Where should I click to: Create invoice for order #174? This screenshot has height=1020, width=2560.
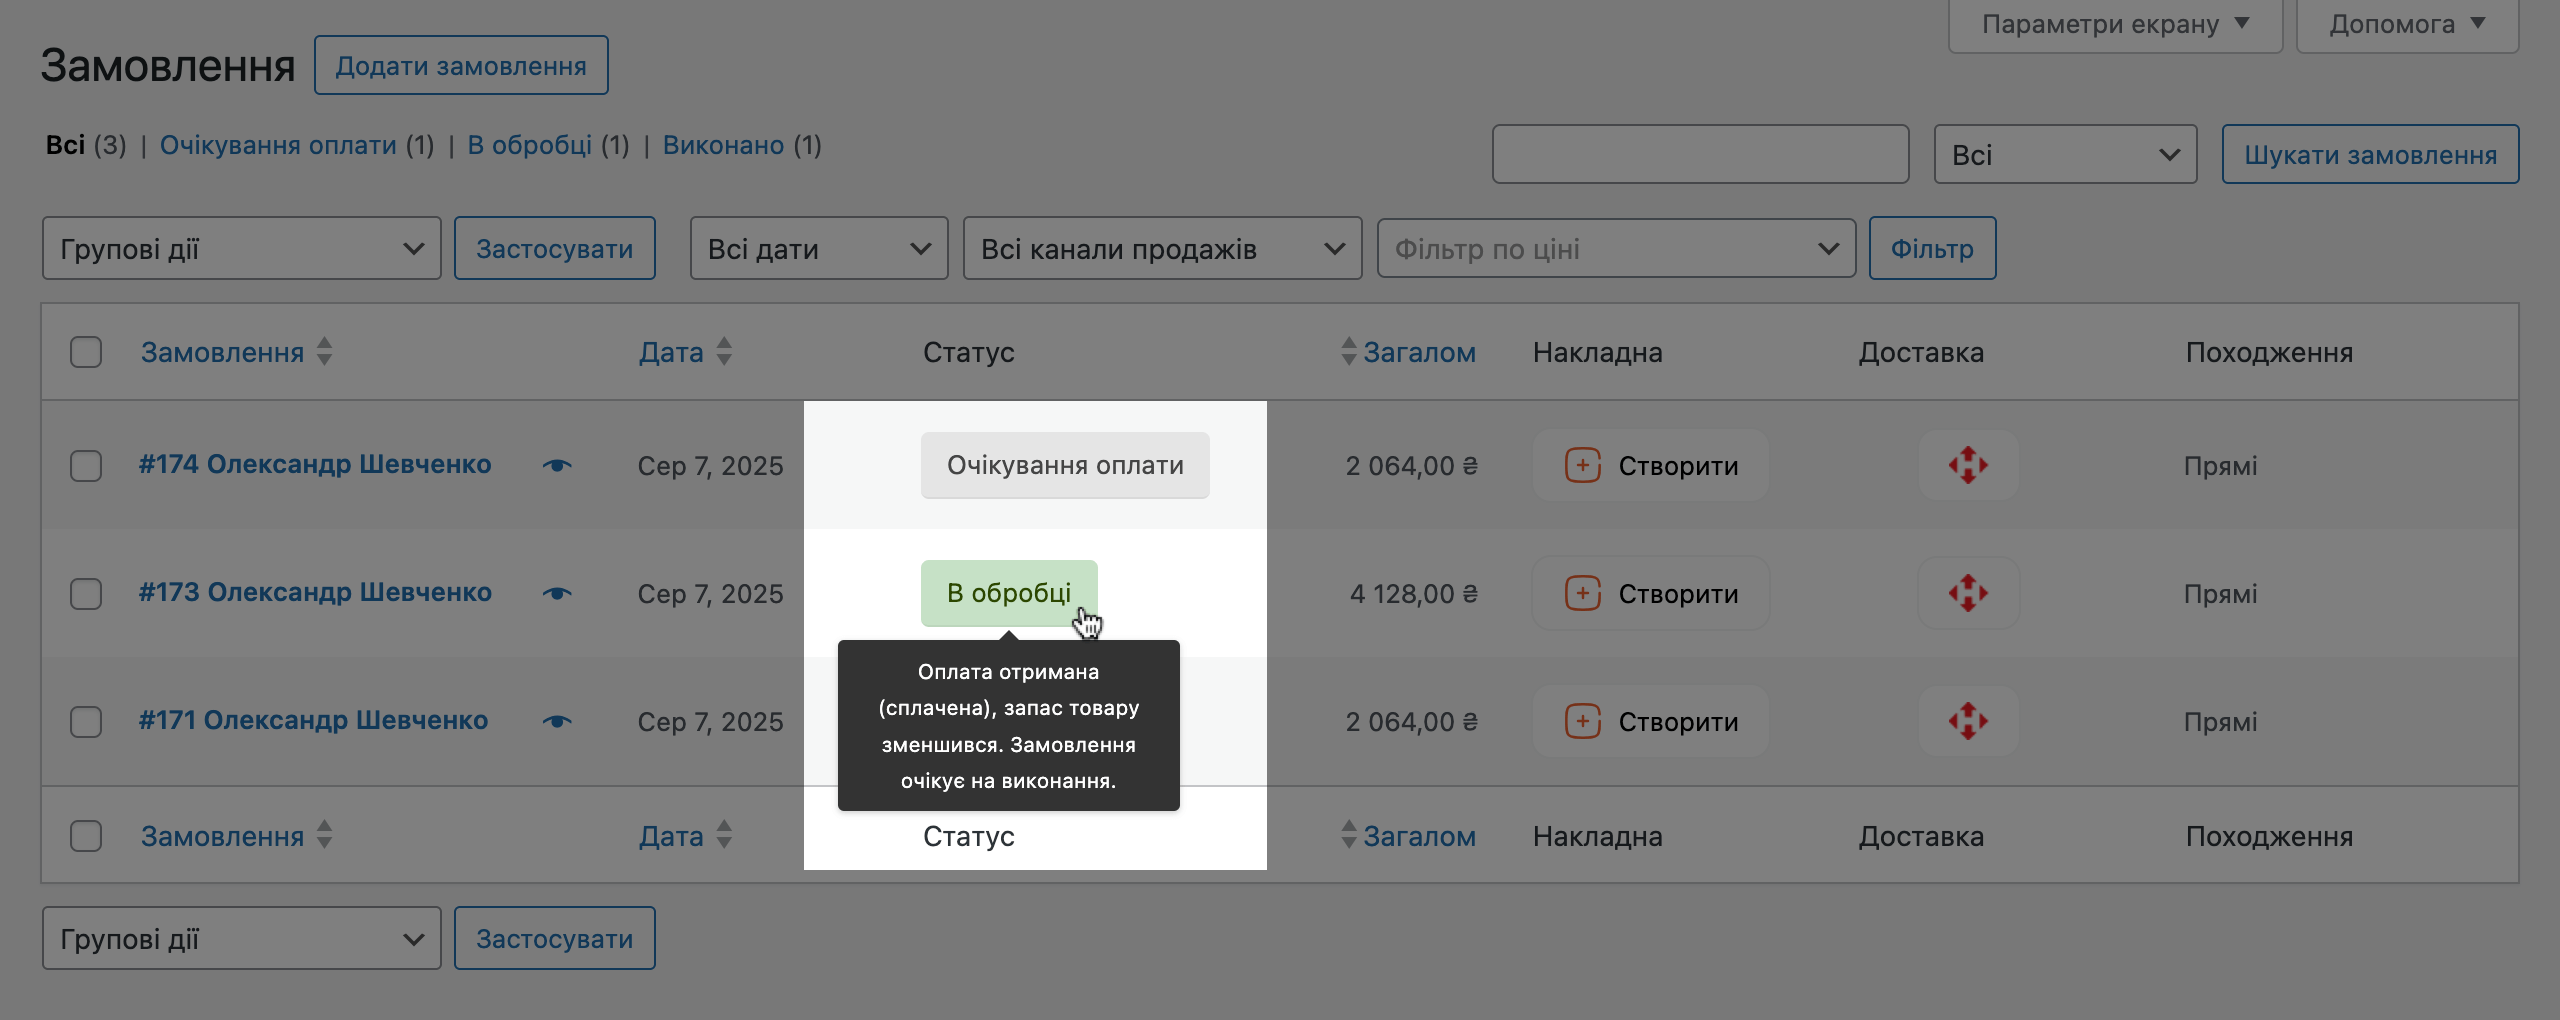click(x=1651, y=465)
